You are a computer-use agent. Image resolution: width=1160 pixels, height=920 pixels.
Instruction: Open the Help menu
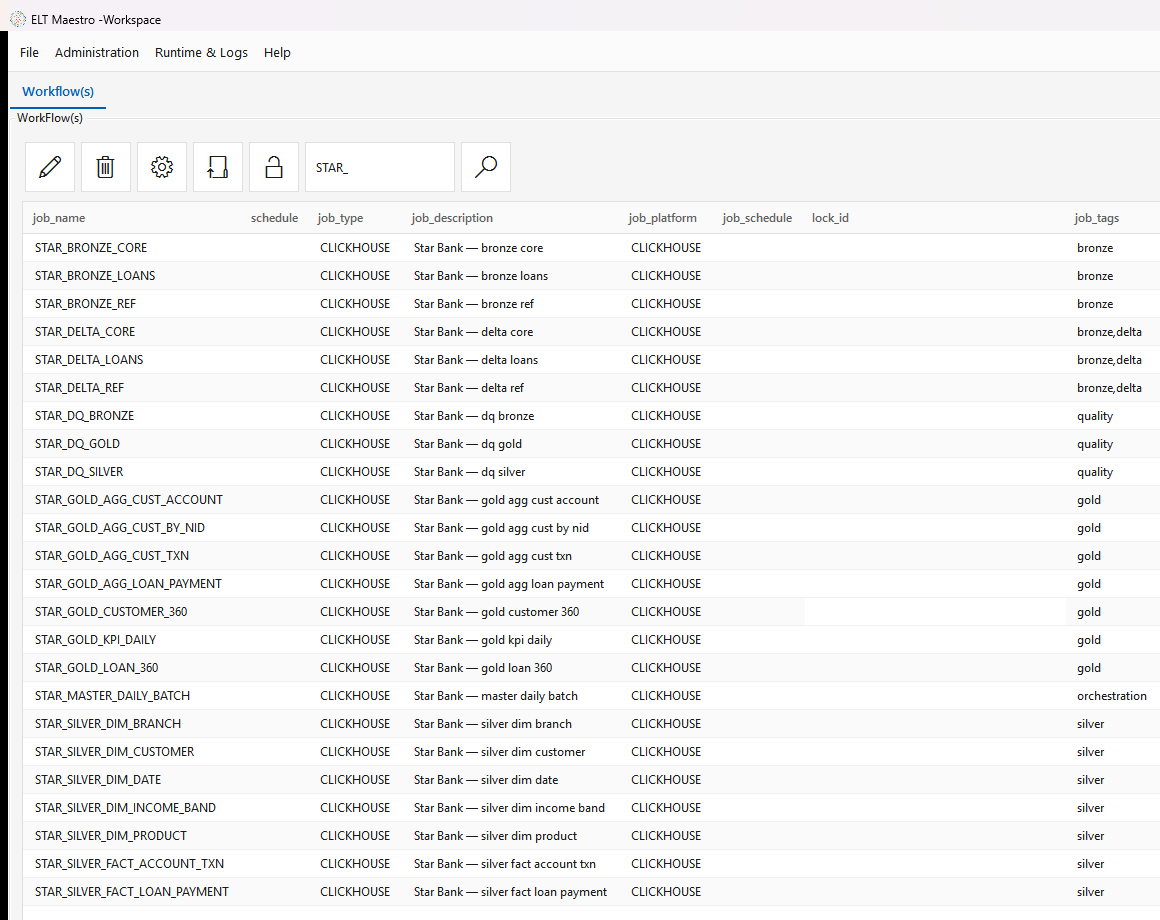(277, 53)
